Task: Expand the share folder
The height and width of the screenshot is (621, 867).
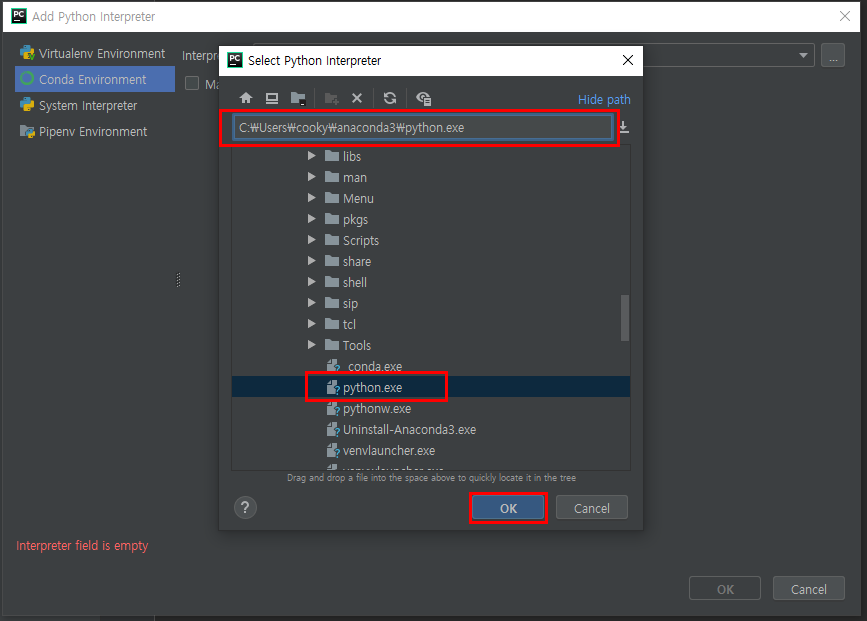Action: (311, 261)
